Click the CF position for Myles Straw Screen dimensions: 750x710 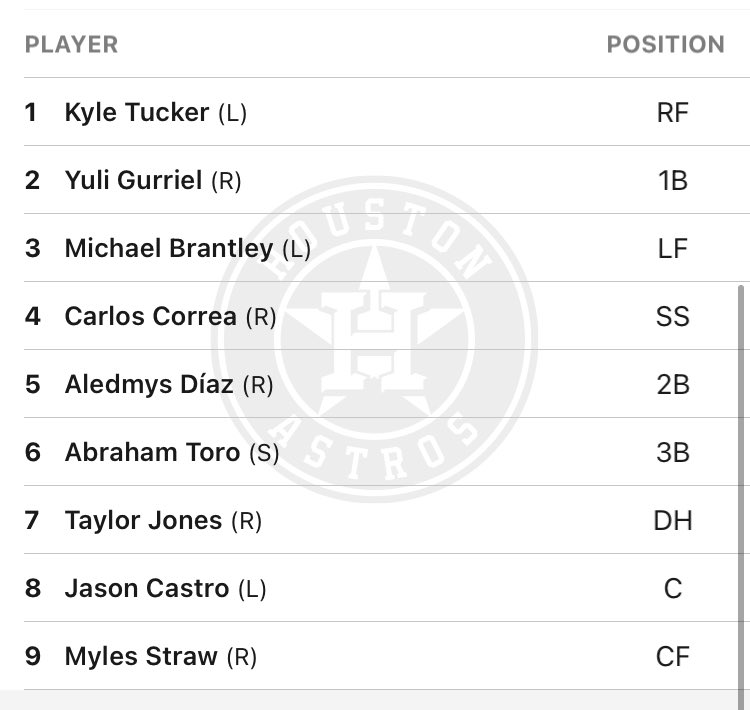[673, 656]
